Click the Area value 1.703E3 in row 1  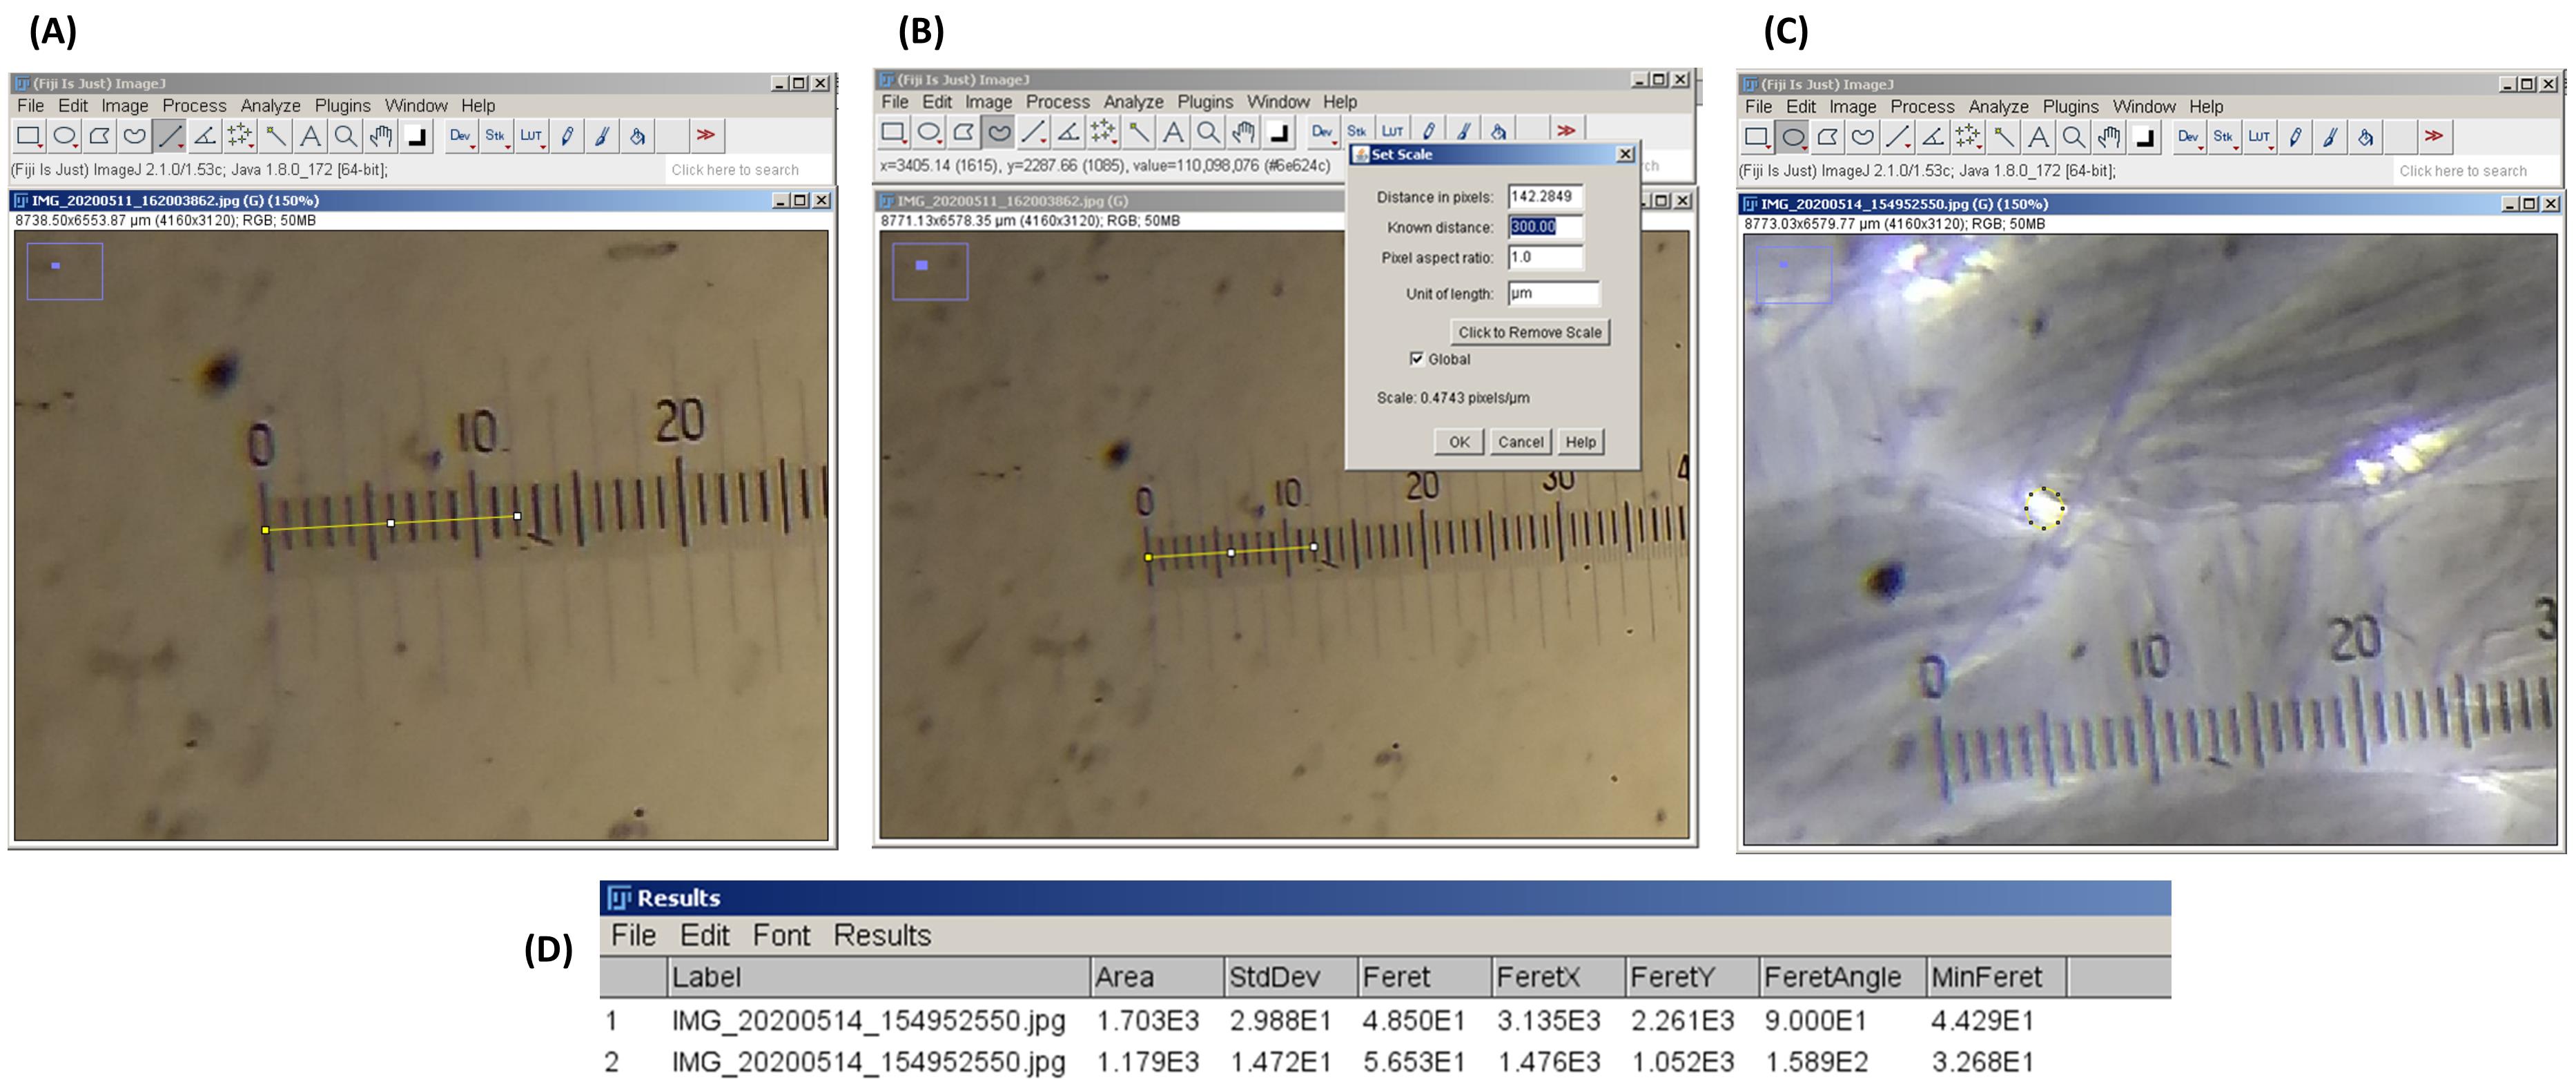coord(1147,1021)
